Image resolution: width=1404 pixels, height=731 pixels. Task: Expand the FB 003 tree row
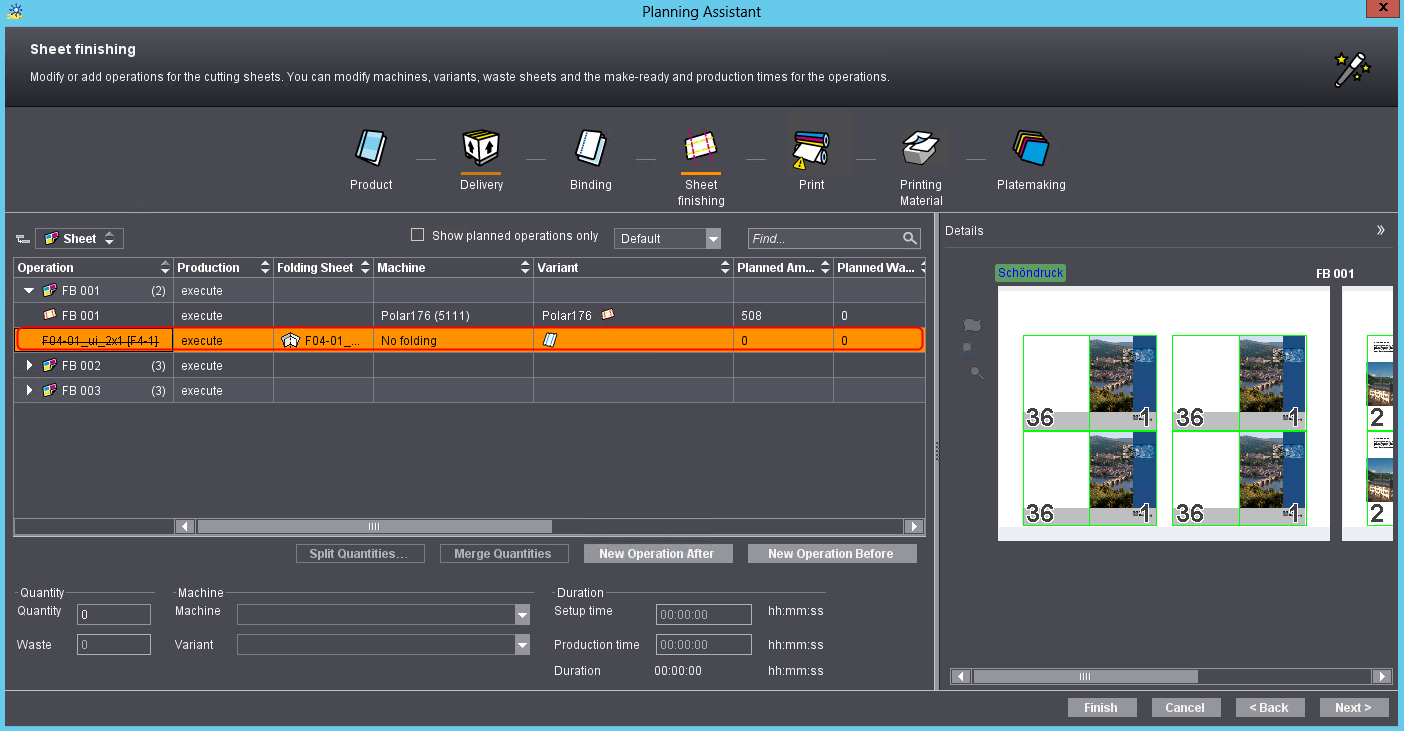(x=29, y=391)
